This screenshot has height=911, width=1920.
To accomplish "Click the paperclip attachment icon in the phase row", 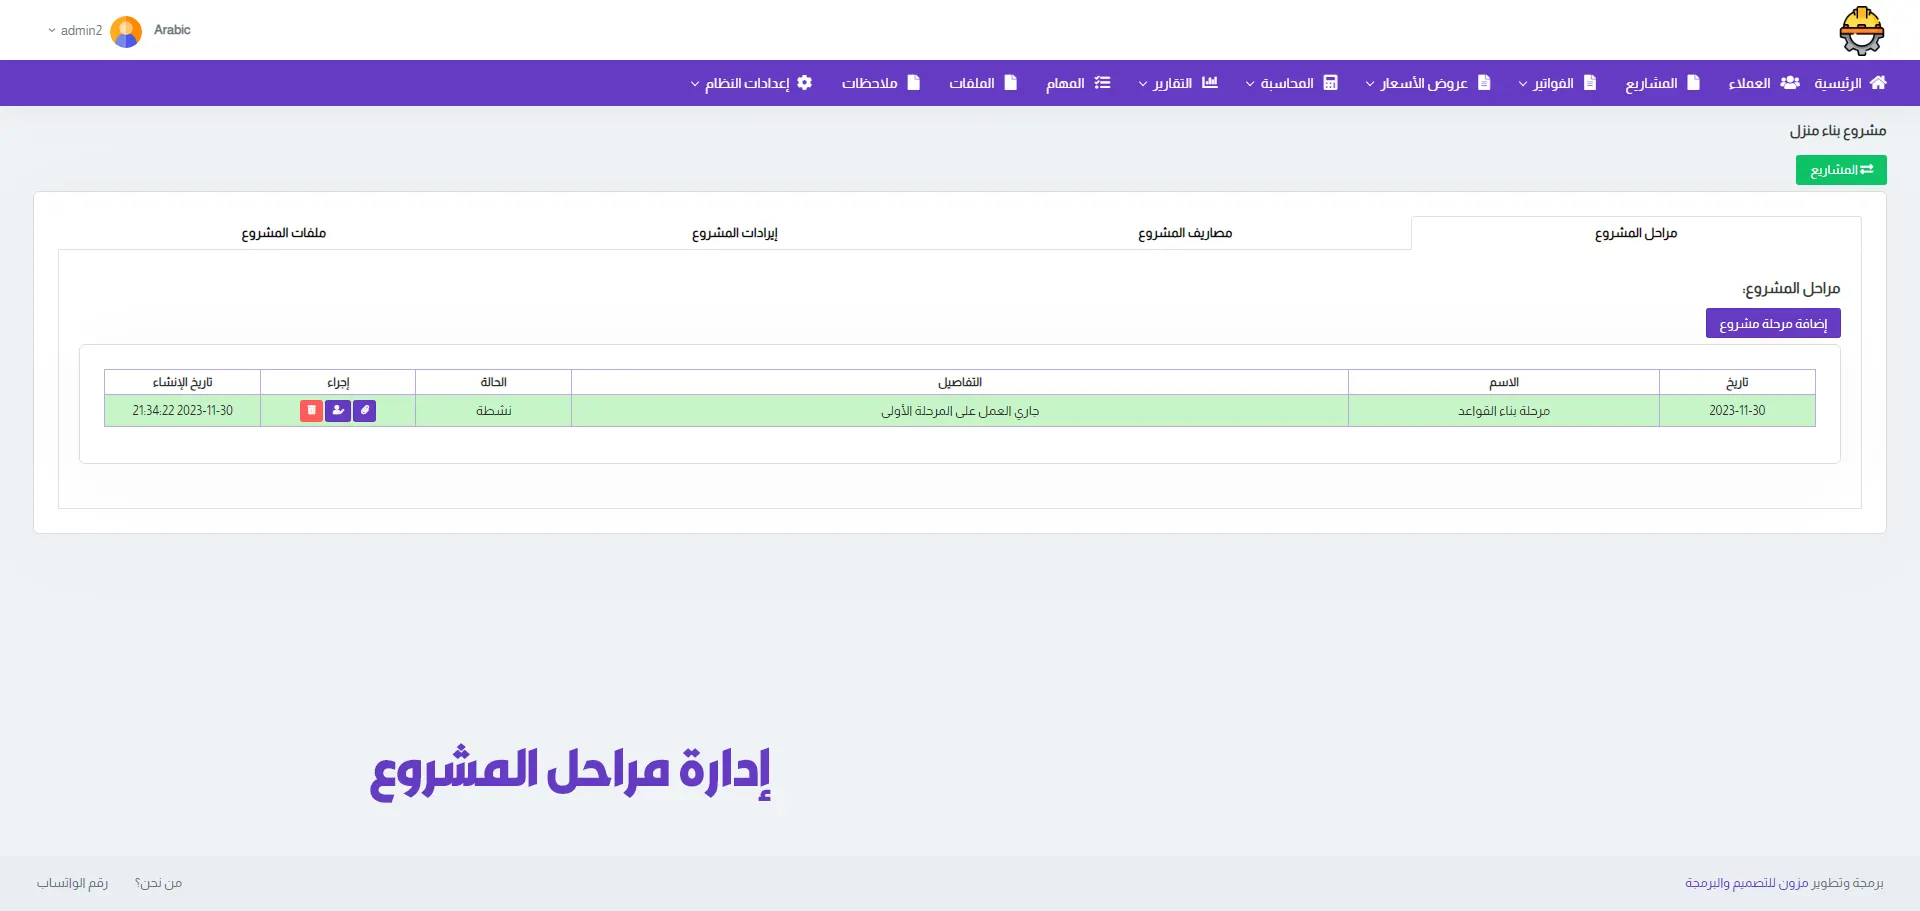I will coord(365,410).
